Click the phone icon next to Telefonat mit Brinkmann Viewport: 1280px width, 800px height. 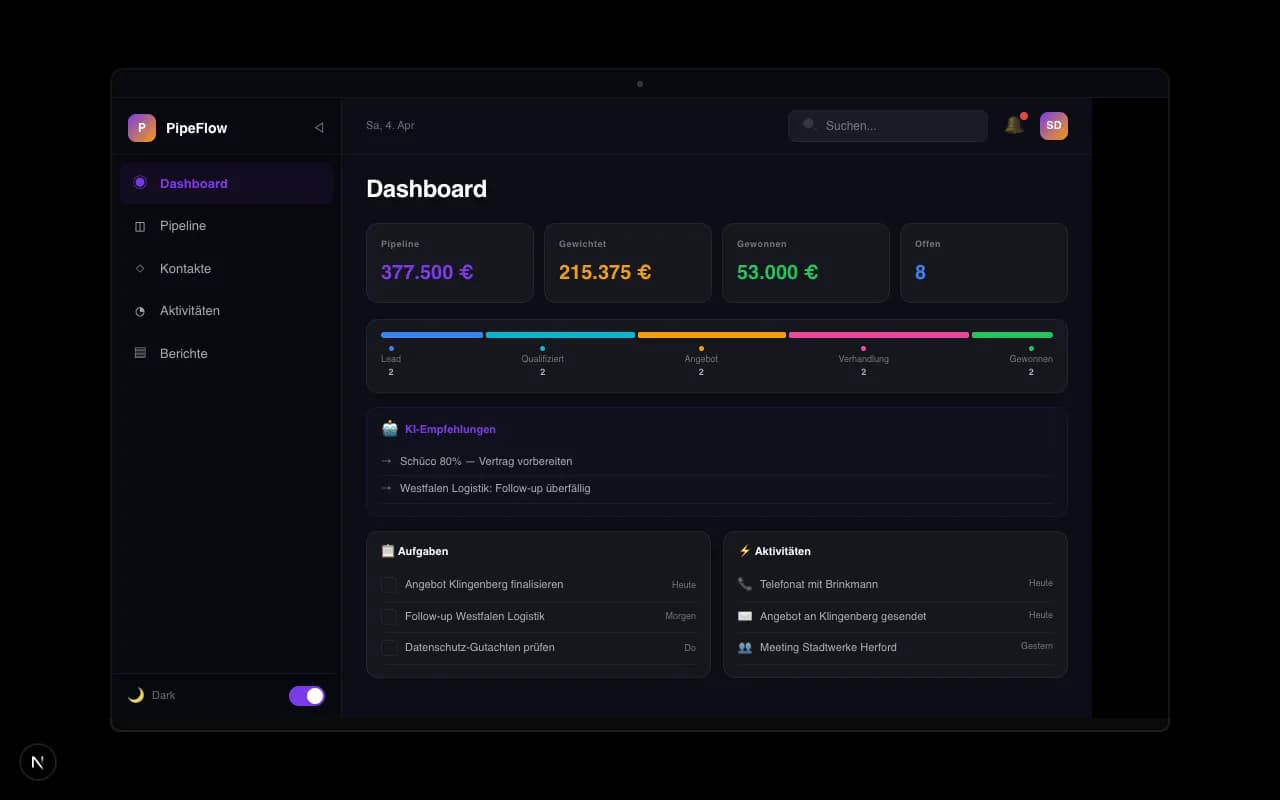point(747,583)
